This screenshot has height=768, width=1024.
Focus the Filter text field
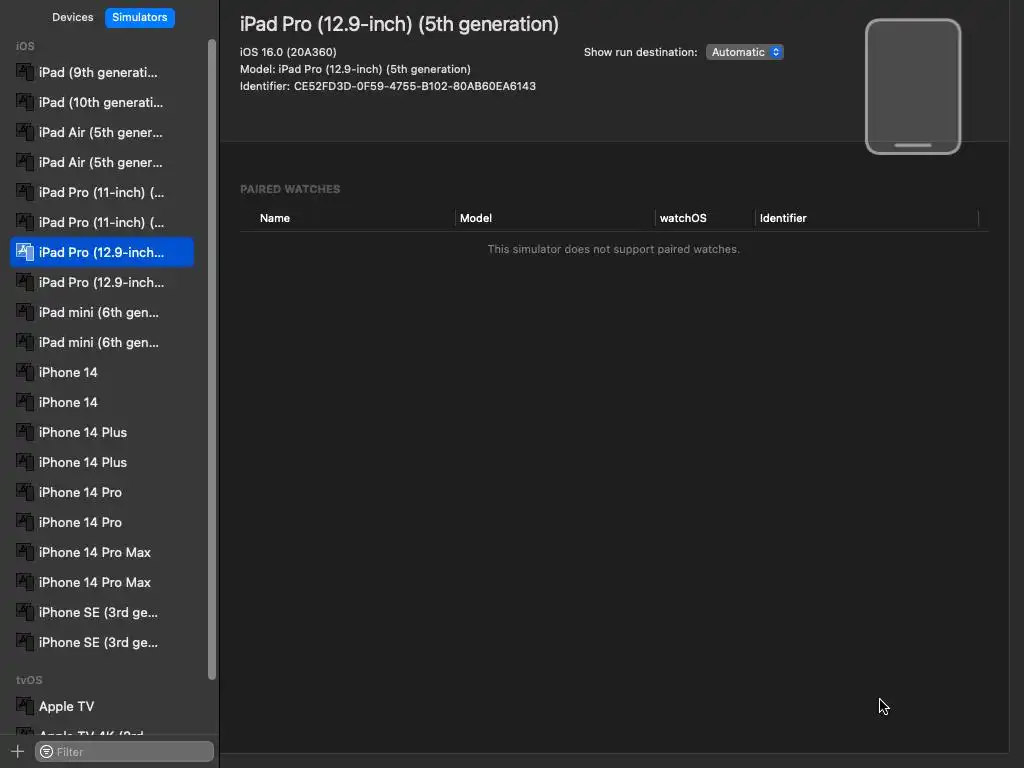coord(124,752)
